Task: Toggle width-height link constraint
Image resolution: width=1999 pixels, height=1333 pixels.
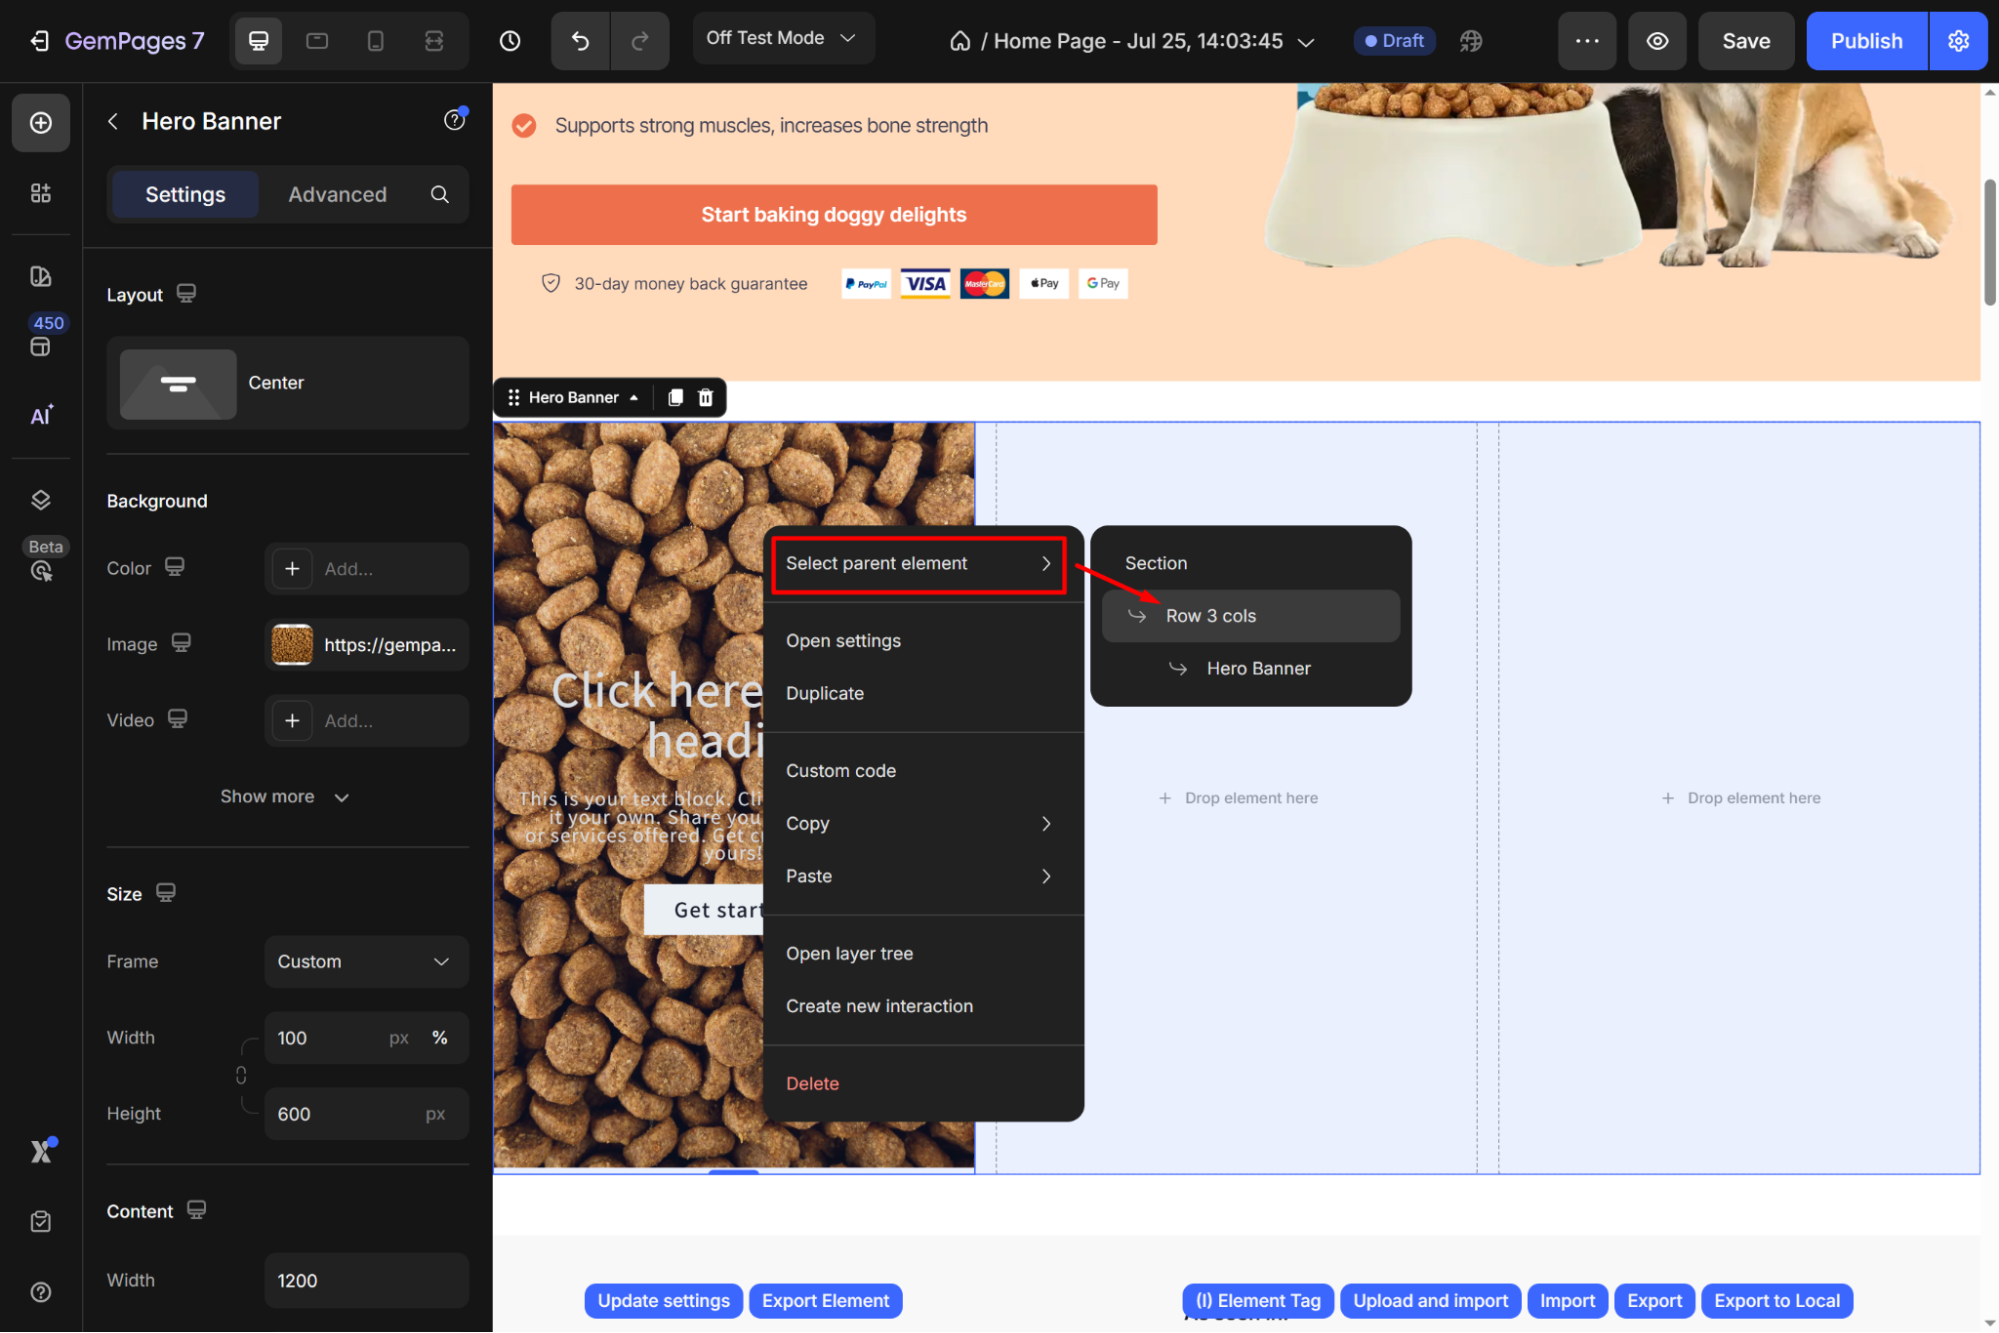Action: tap(241, 1076)
